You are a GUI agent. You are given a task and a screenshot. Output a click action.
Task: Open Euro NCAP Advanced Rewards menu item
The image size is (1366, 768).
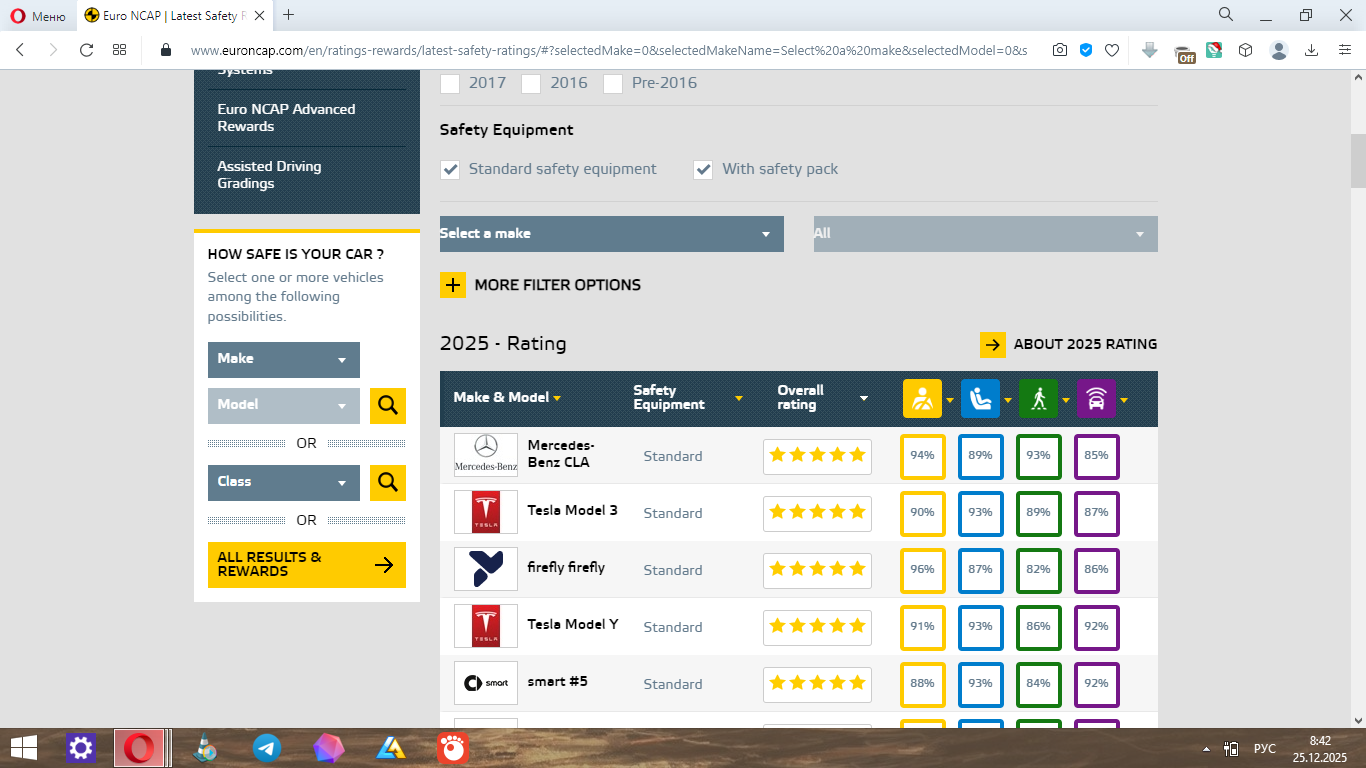pyautogui.click(x=286, y=118)
